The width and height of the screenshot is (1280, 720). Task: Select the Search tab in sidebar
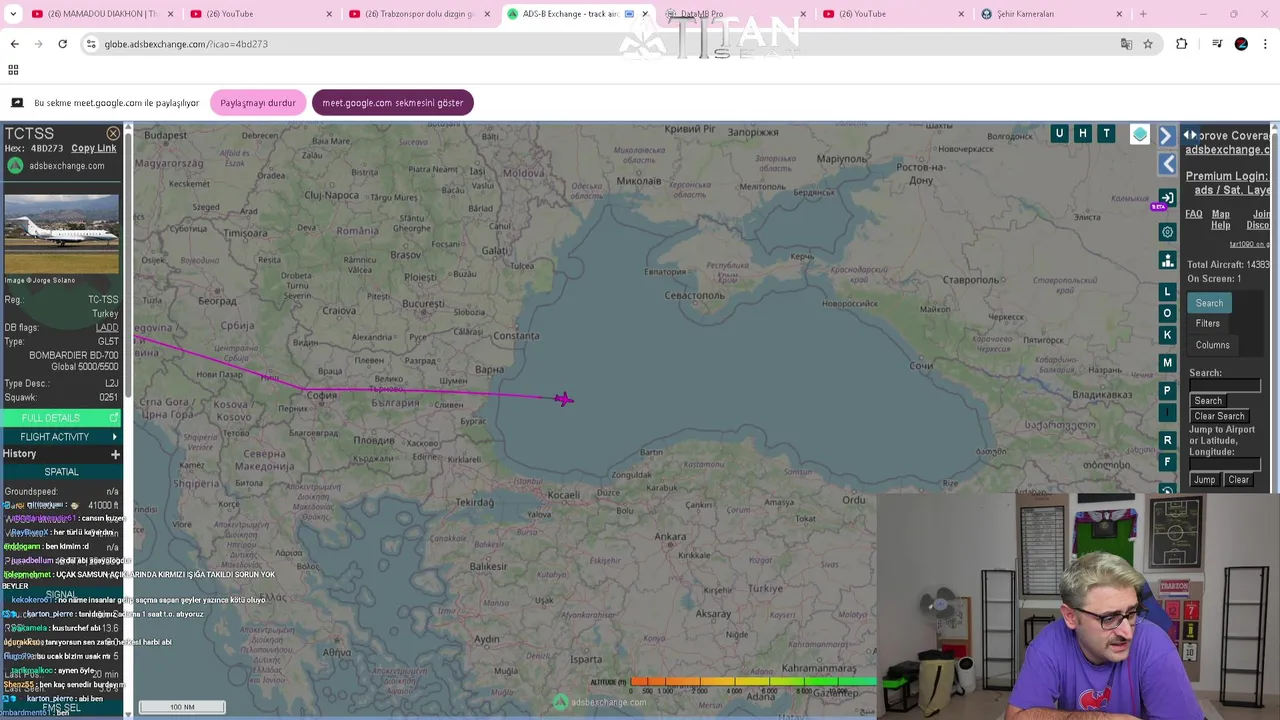click(1209, 303)
